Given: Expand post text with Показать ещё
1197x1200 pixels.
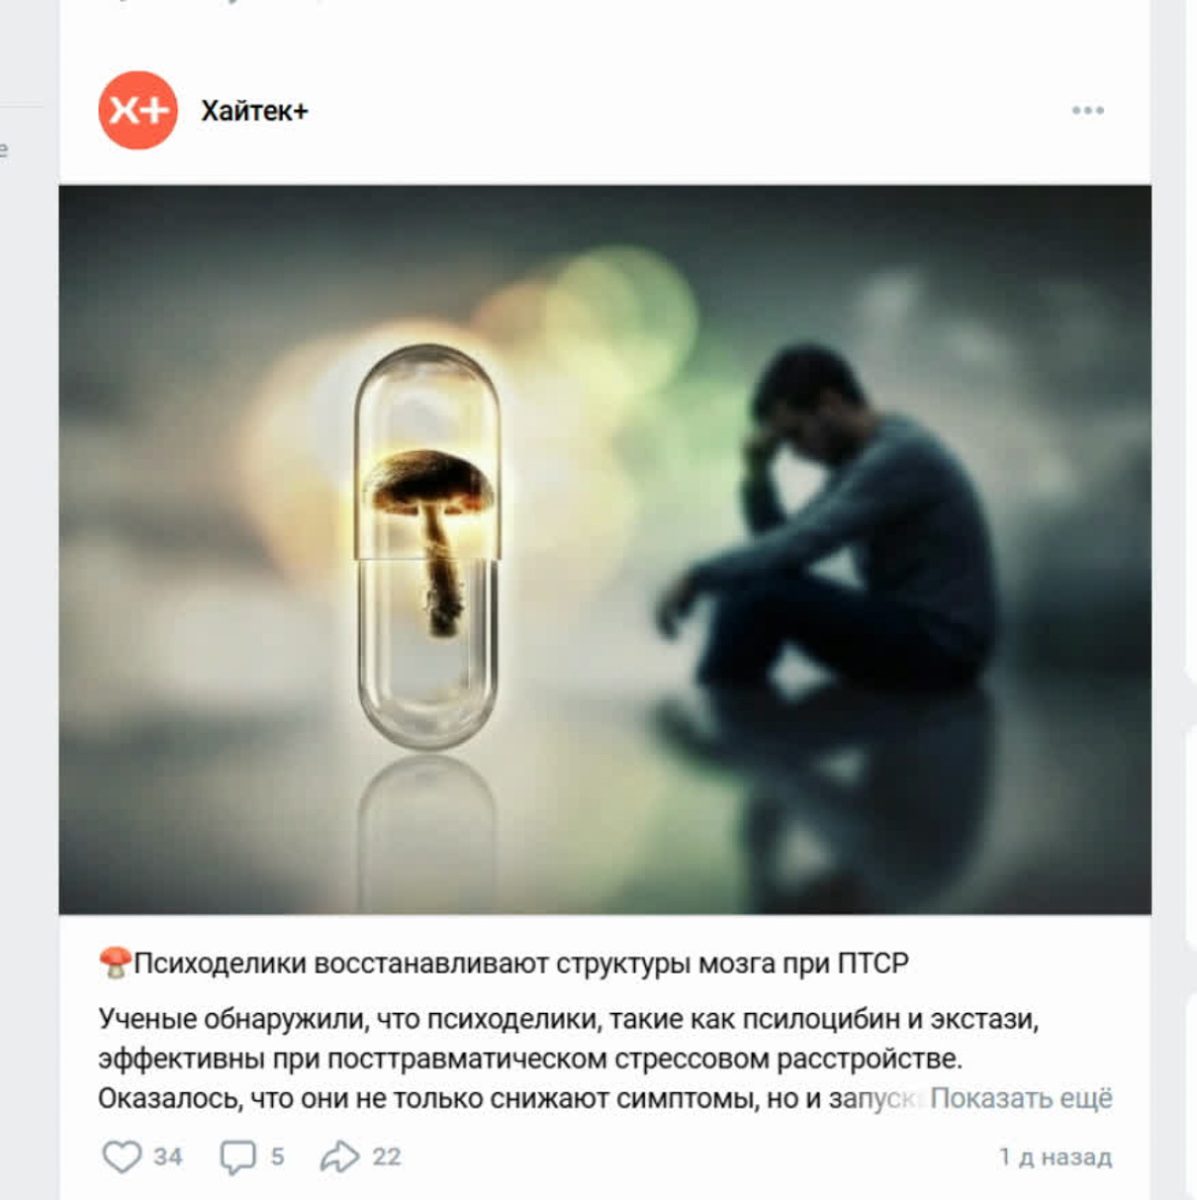Looking at the screenshot, I should (x=1021, y=1098).
